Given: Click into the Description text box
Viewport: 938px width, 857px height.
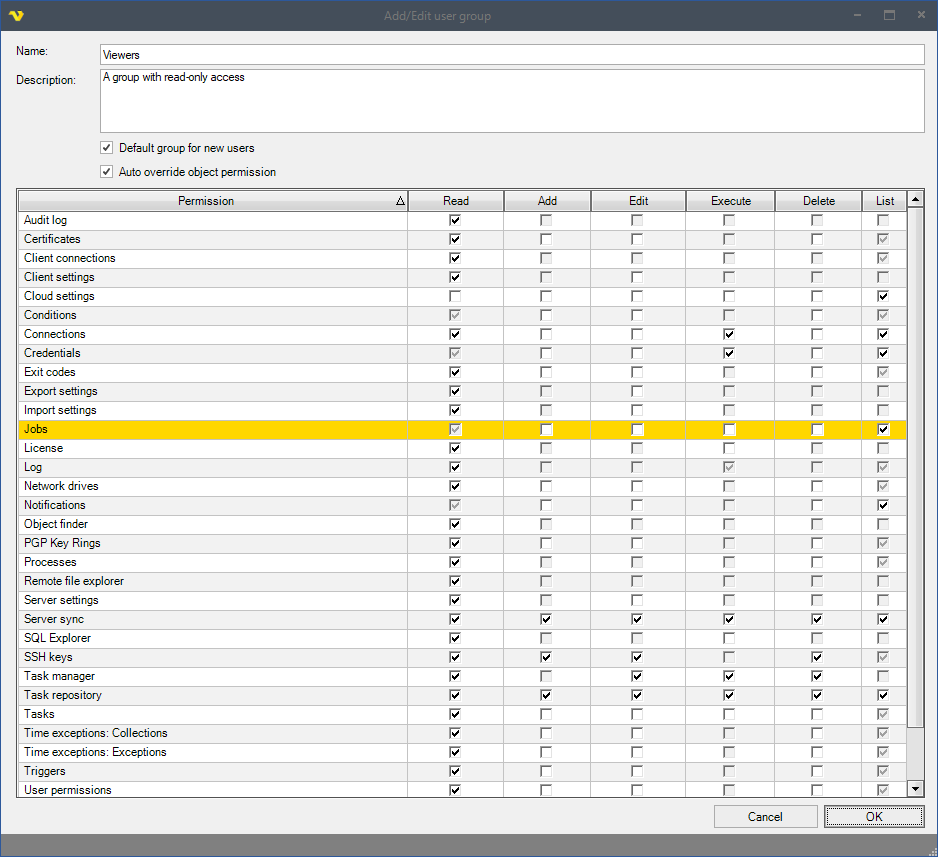Looking at the screenshot, I should pyautogui.click(x=511, y=100).
